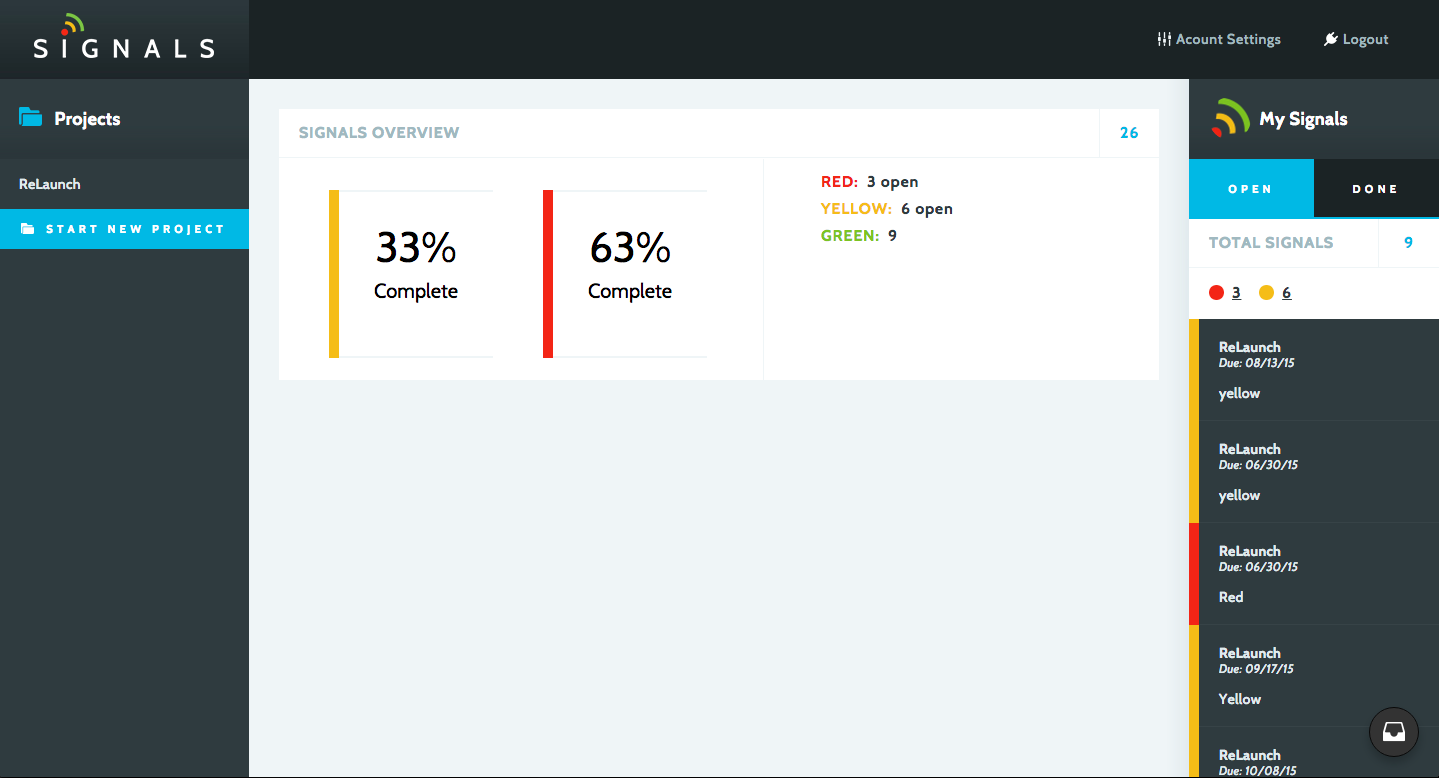Click the Signals Overview count 26
1439x778 pixels.
coord(1129,133)
